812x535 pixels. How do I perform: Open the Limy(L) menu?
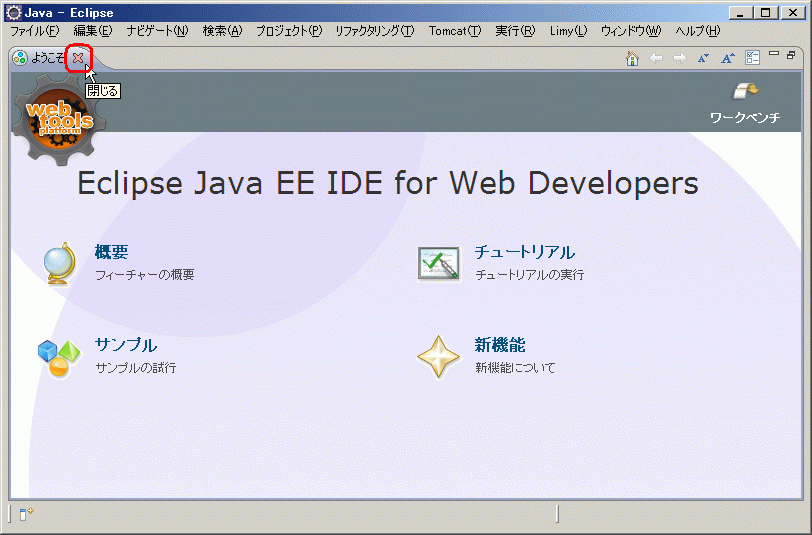[x=568, y=31]
